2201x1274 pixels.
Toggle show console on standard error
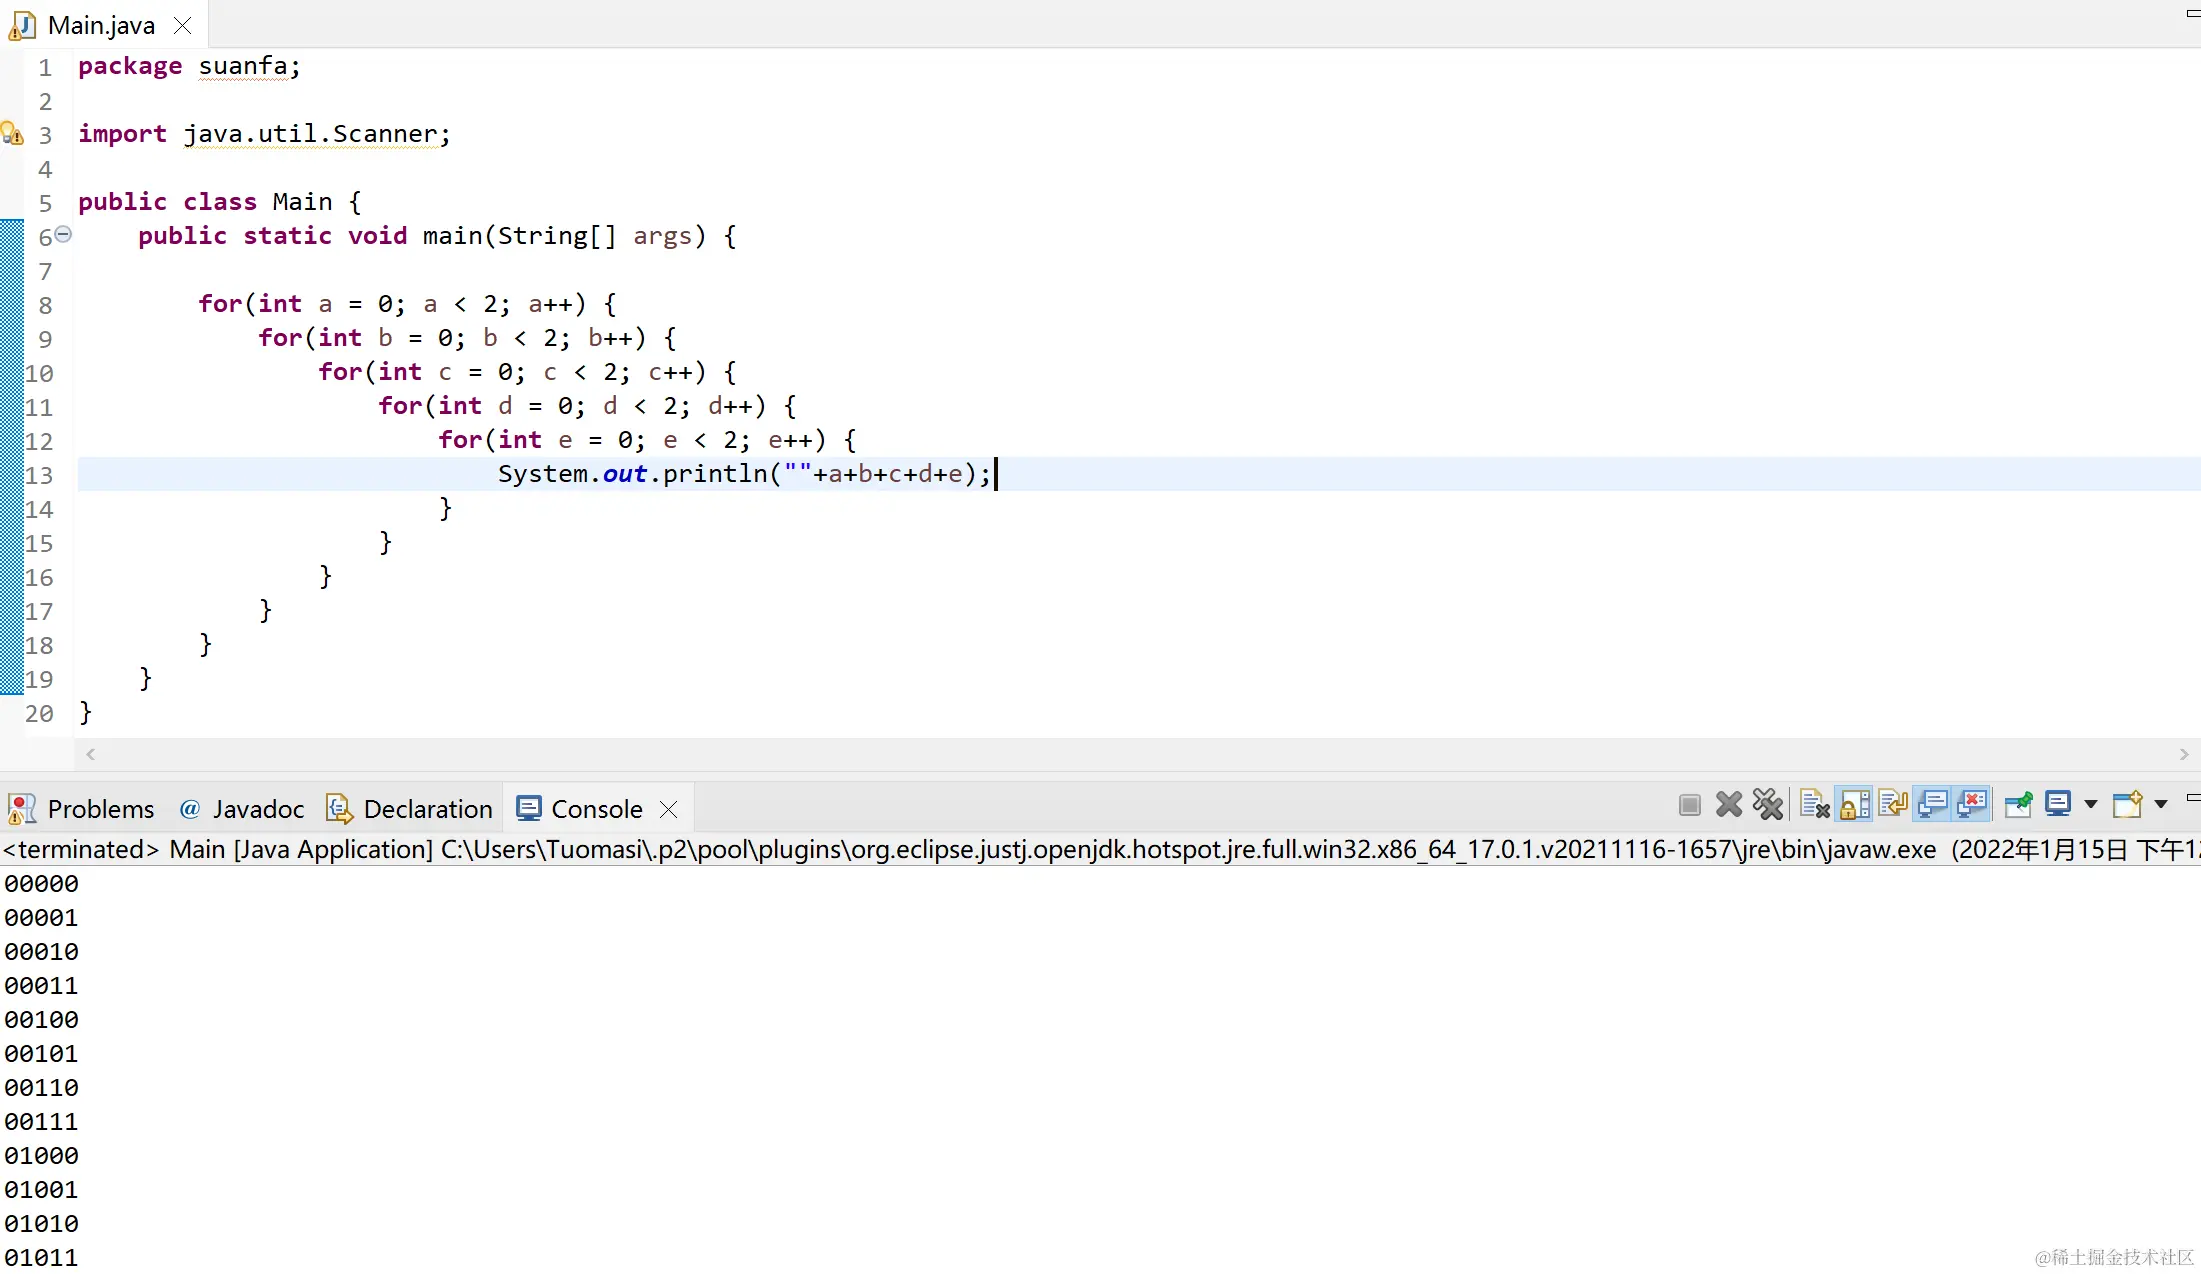[1972, 805]
